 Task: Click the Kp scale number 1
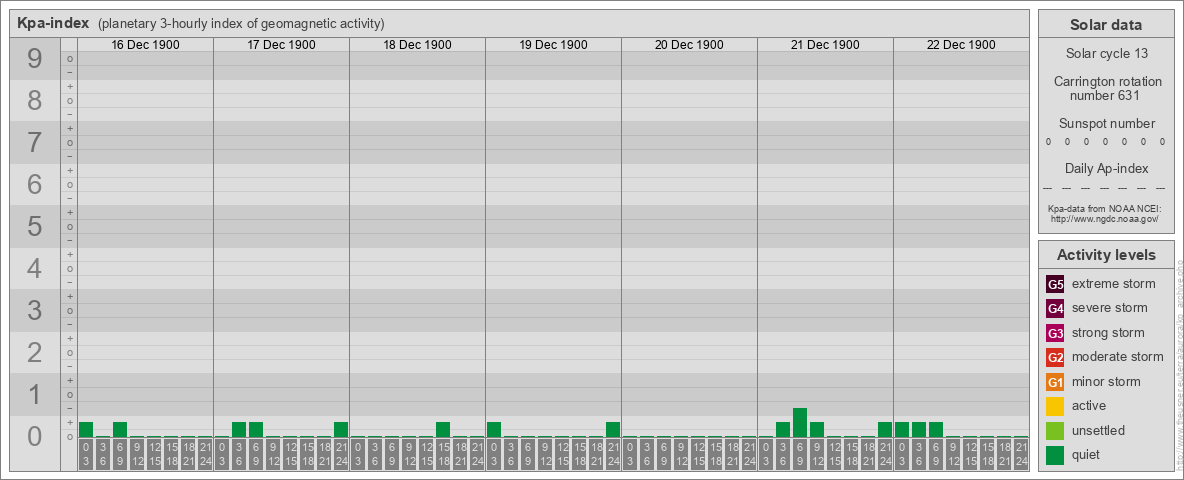click(34, 394)
